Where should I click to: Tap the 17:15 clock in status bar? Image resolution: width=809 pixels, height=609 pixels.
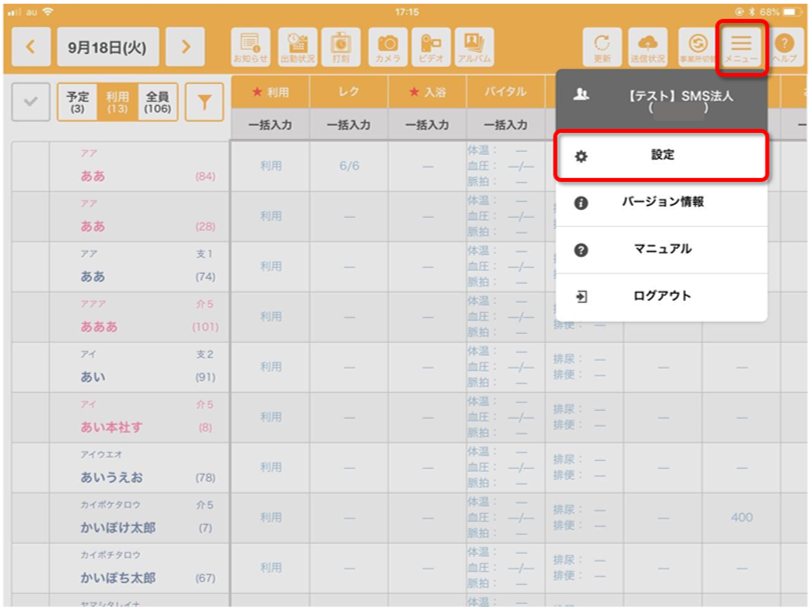(407, 12)
